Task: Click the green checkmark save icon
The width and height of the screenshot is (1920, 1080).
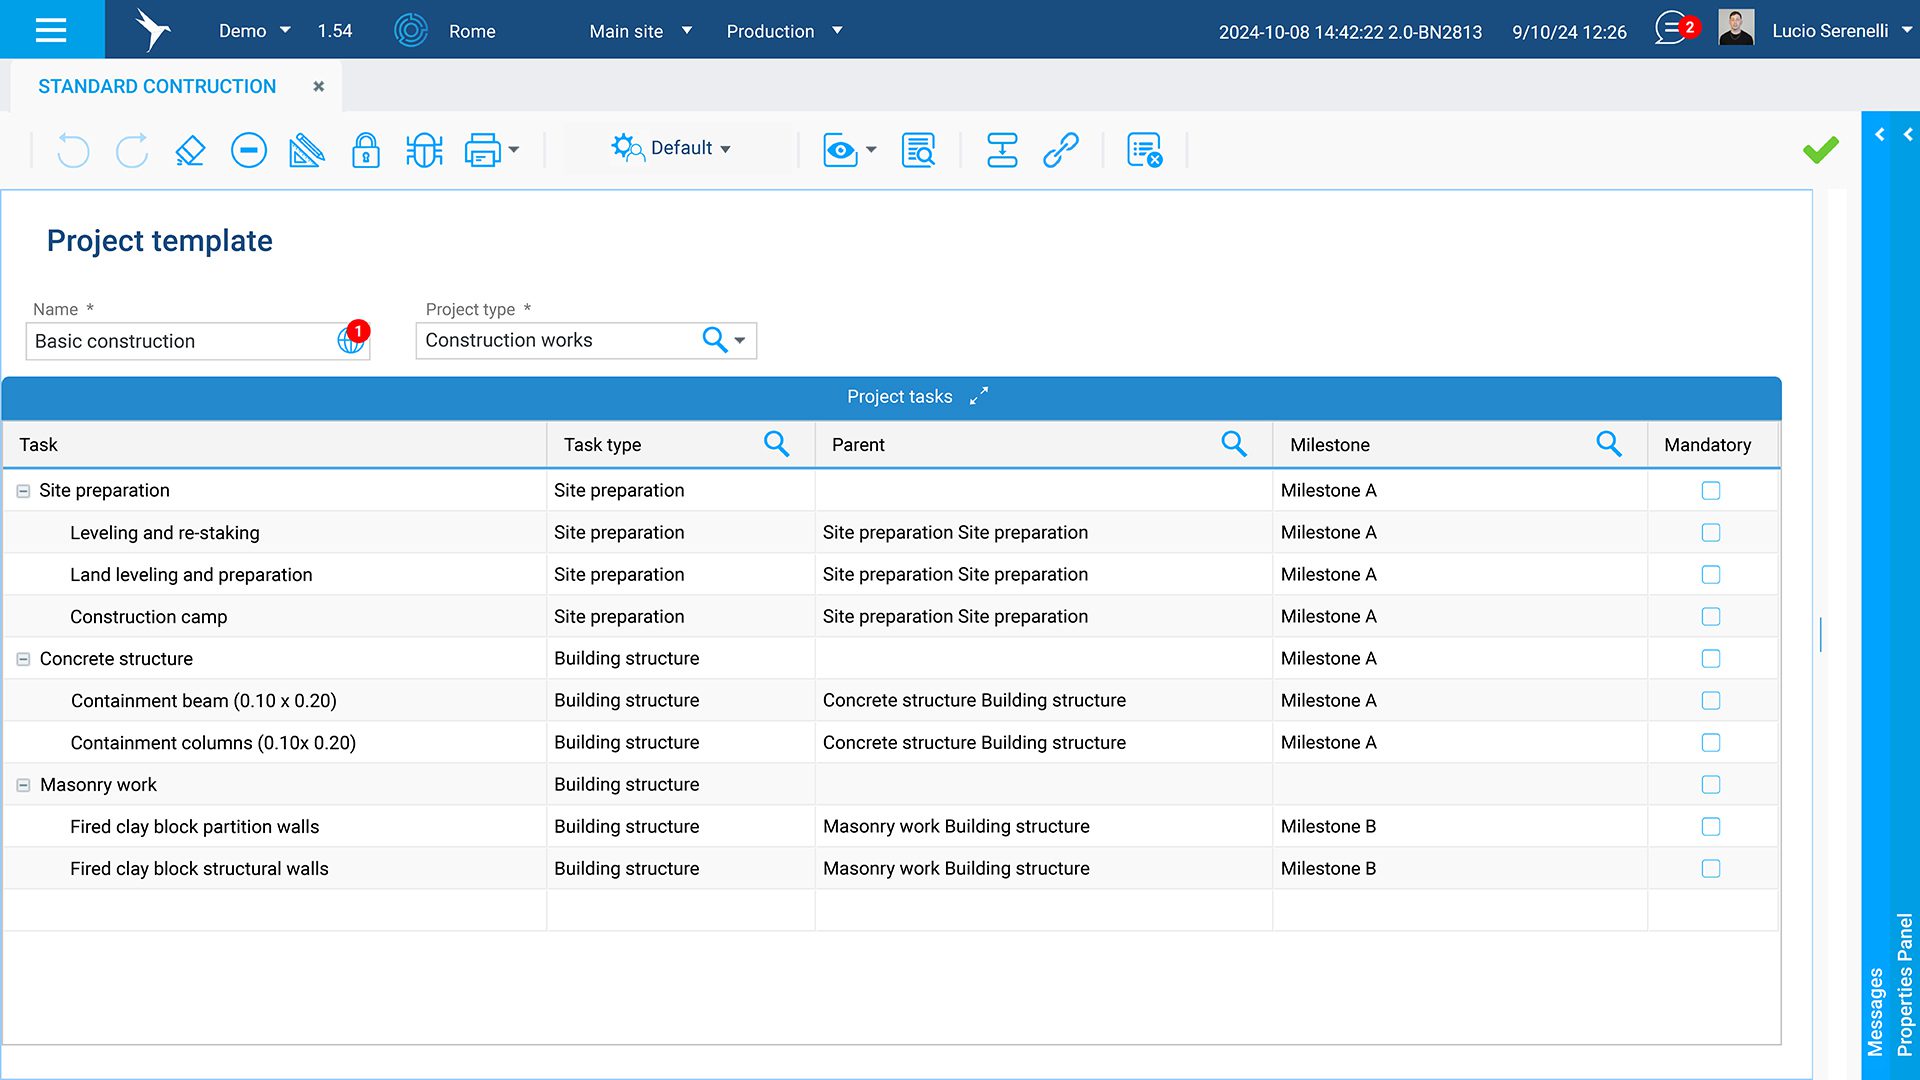Action: click(1820, 150)
